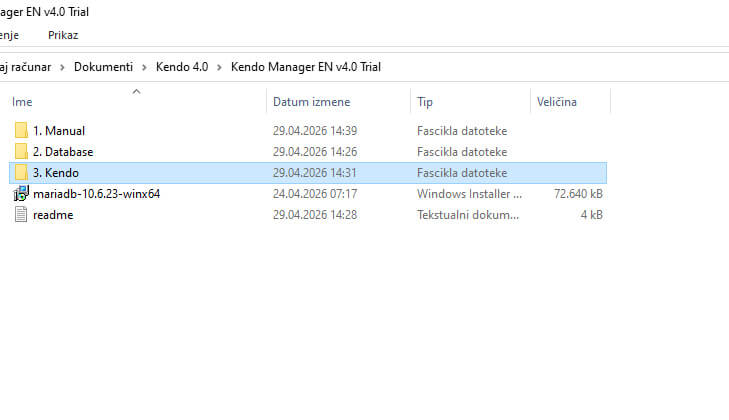This screenshot has width=729, height=420.
Task: Open the 1. Manual folder icon
Action: tap(21, 131)
